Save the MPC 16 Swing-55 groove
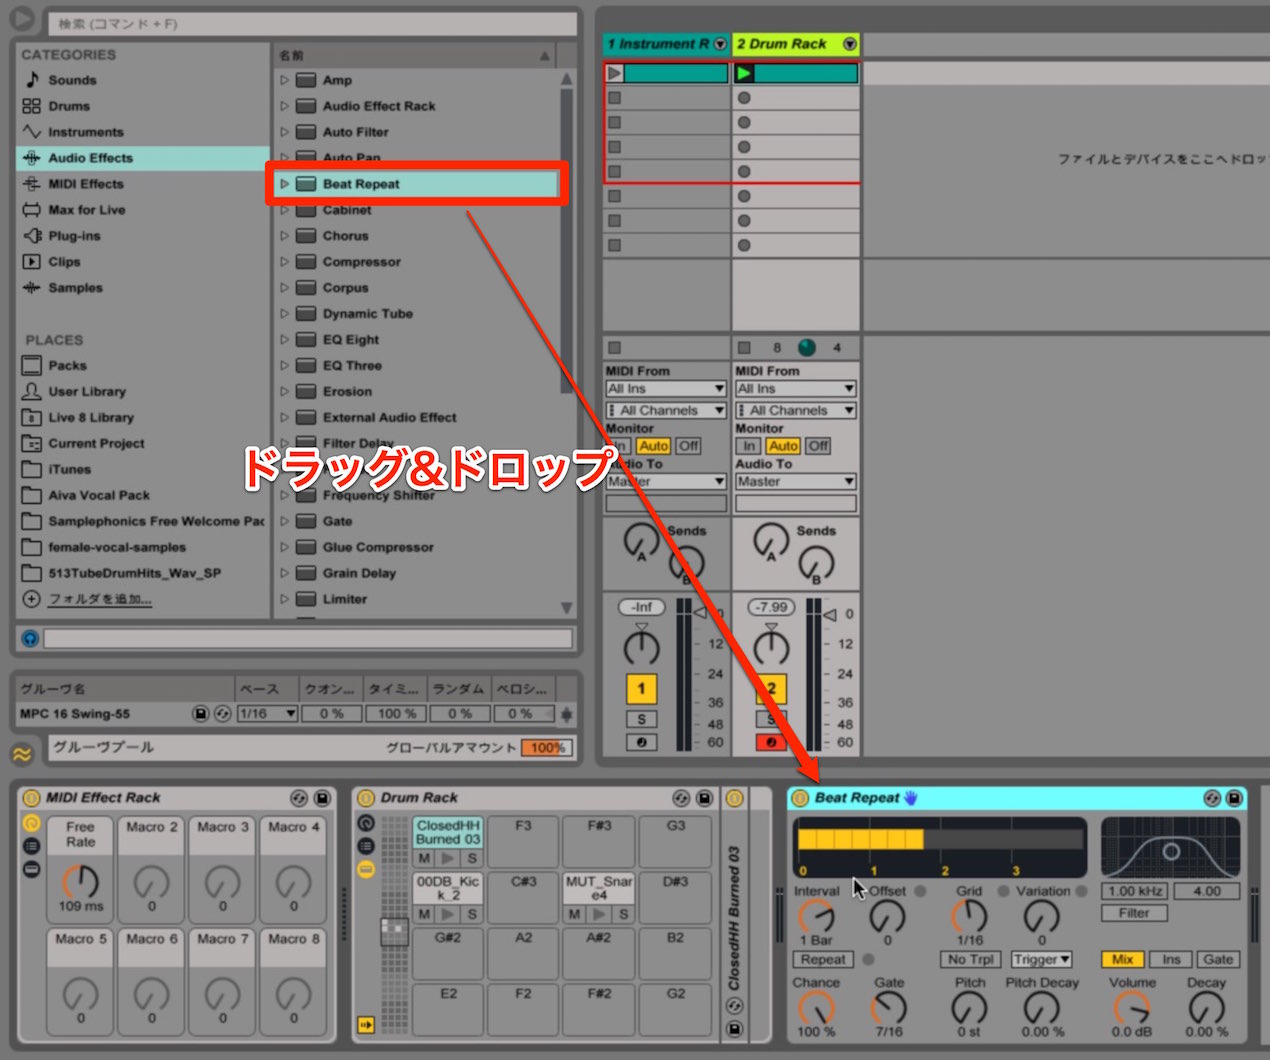Viewport: 1270px width, 1060px height. 200,714
